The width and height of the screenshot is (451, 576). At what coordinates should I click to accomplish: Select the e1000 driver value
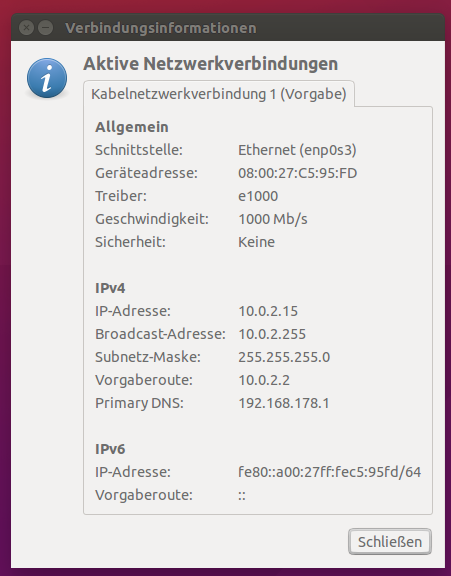pyautogui.click(x=258, y=196)
